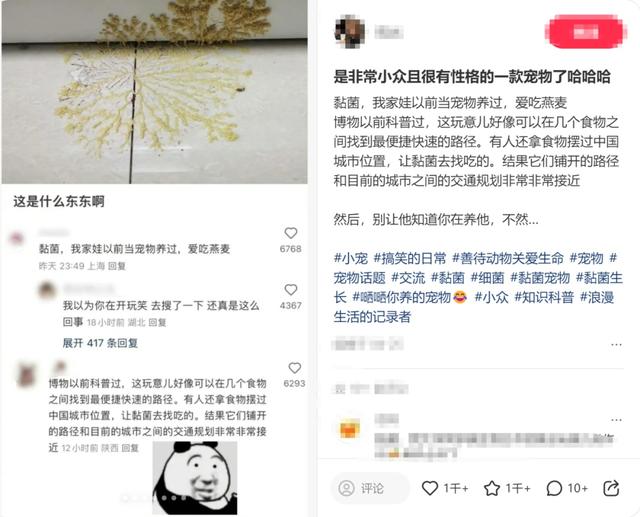This screenshot has width=640, height=517.
Task: Tap the star favorite icon
Action: (492, 488)
